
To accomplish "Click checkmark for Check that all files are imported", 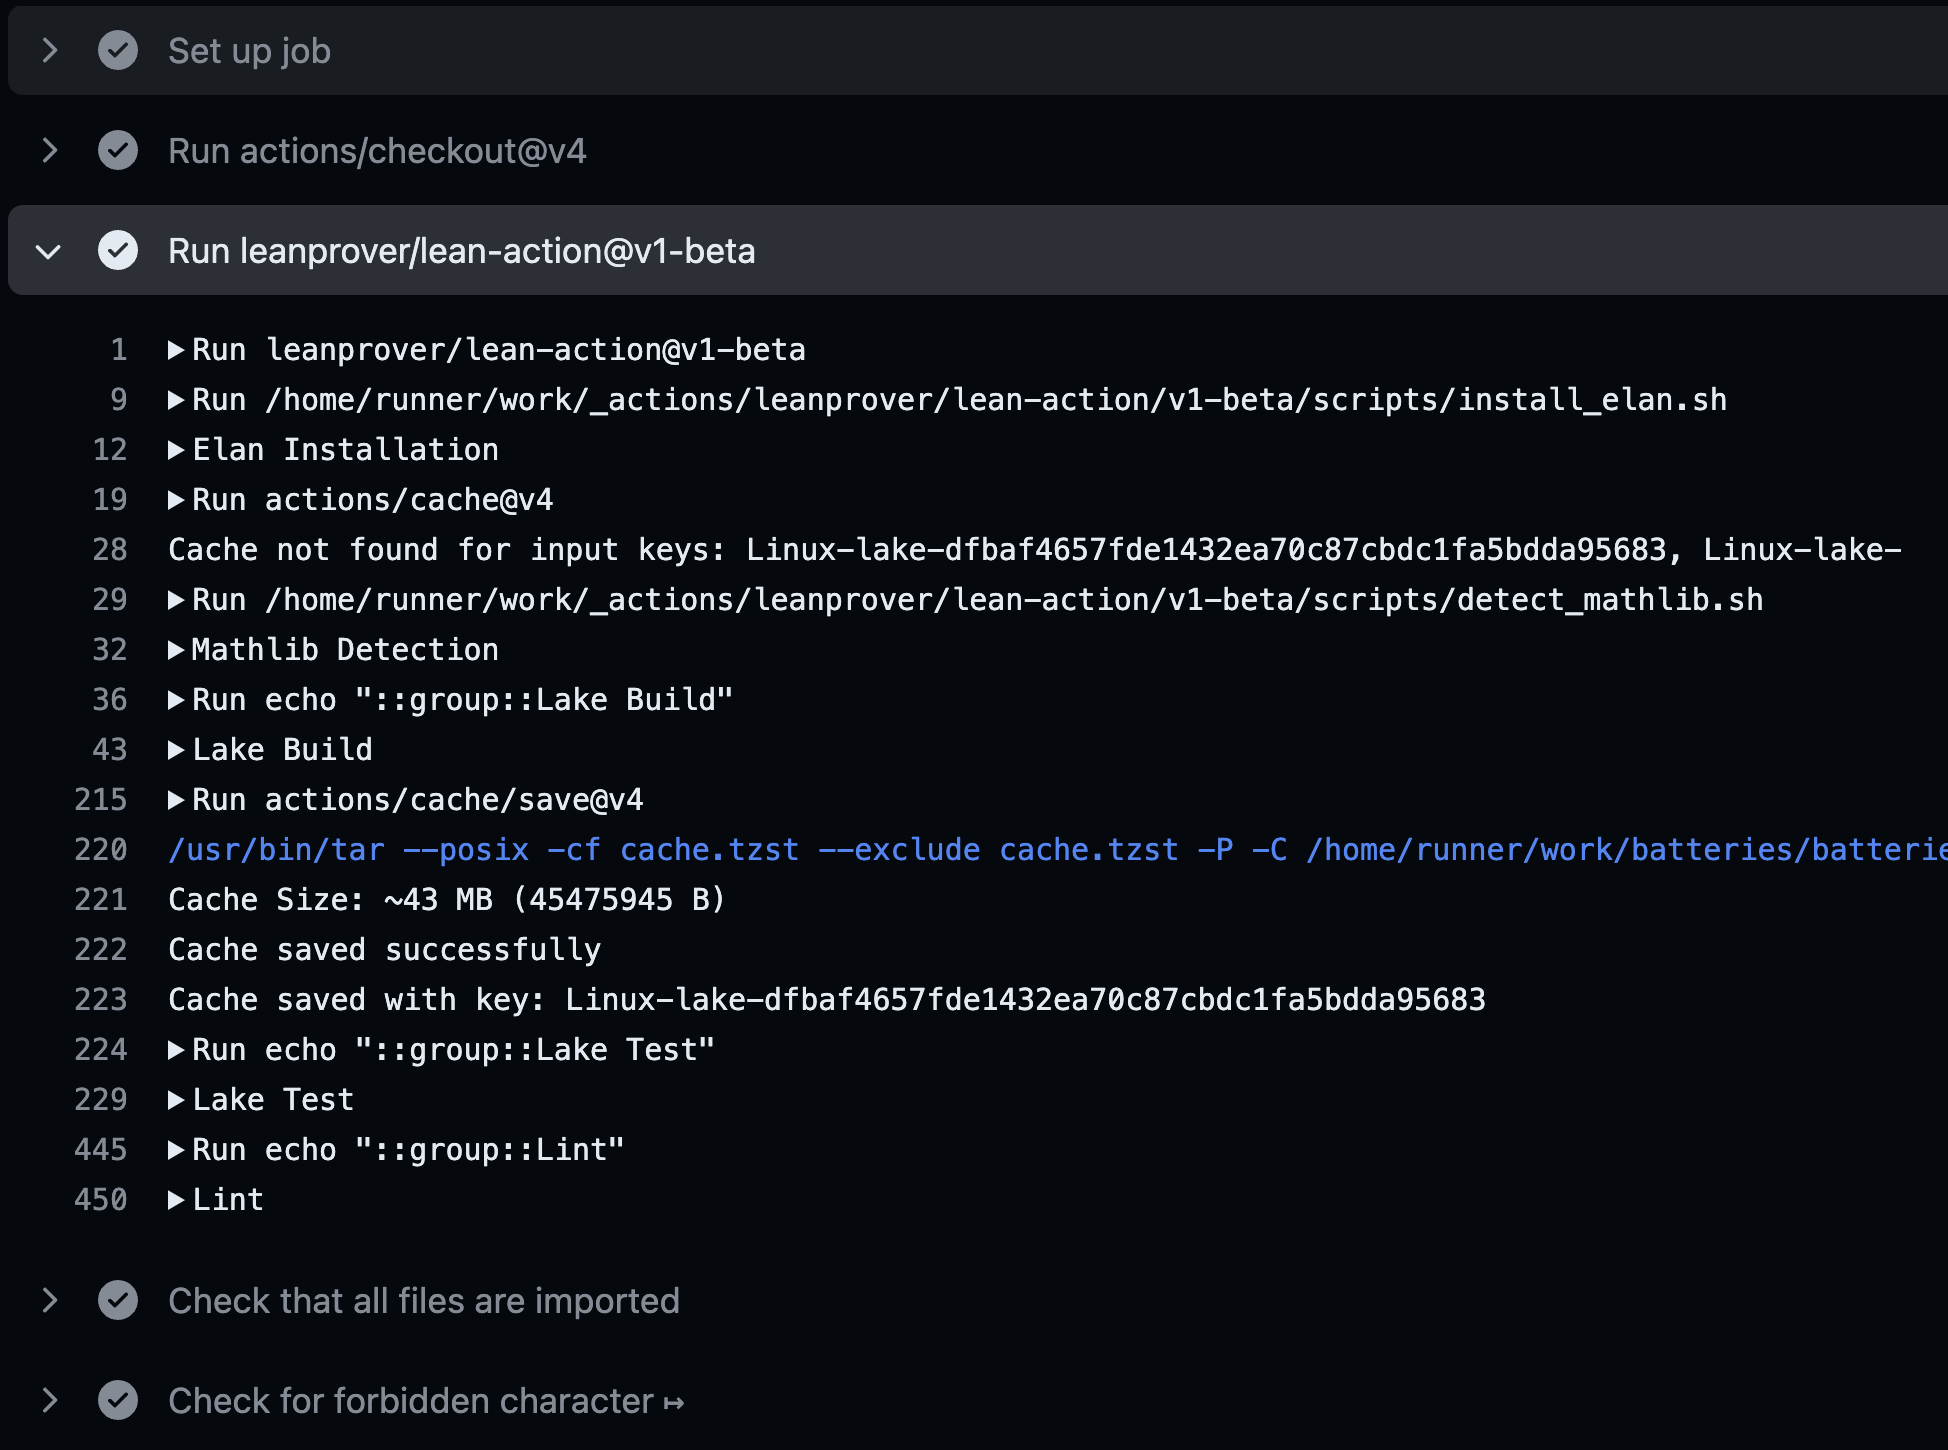I will [x=118, y=1300].
